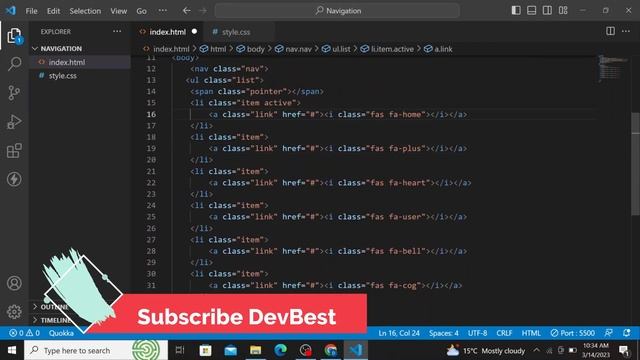The height and width of the screenshot is (360, 640).
Task: Click the Navigation command center search box
Action: pyautogui.click(x=337, y=11)
